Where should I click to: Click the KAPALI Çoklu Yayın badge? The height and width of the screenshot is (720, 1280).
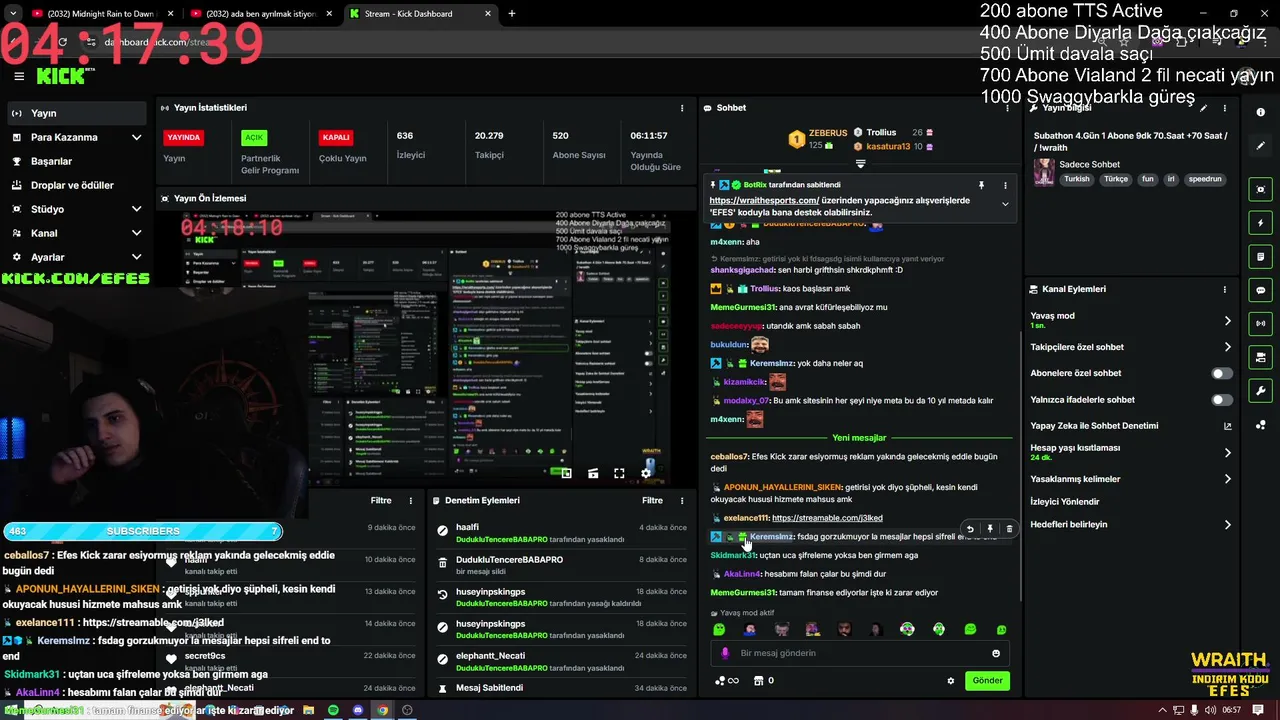click(x=336, y=137)
